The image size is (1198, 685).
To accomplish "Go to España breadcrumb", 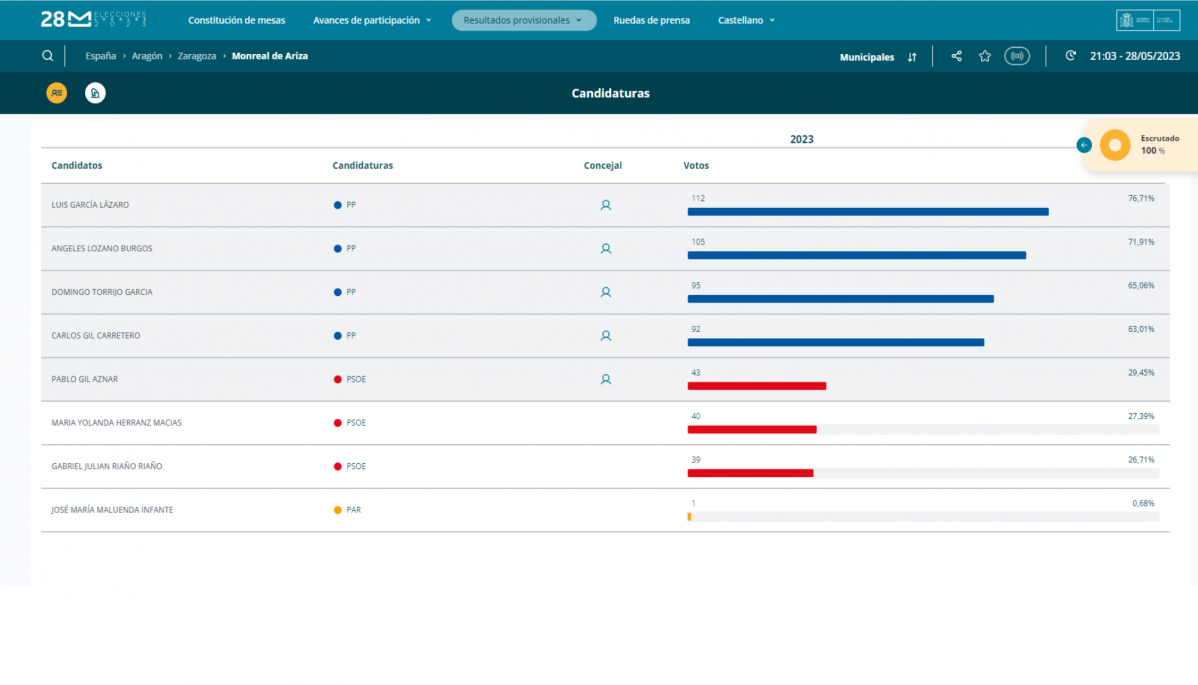I will pyautogui.click(x=100, y=56).
